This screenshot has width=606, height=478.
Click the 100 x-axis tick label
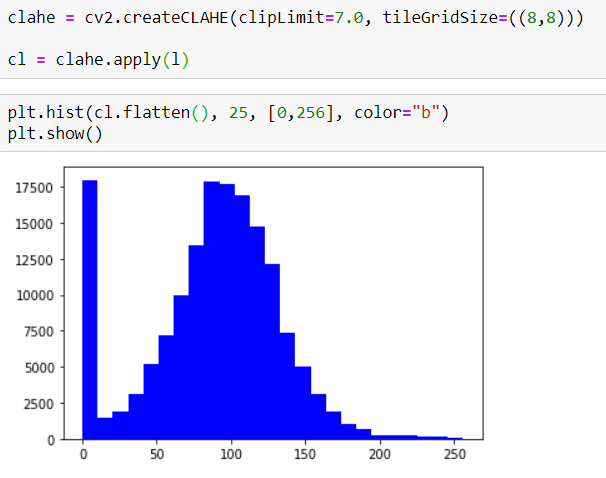click(x=231, y=455)
